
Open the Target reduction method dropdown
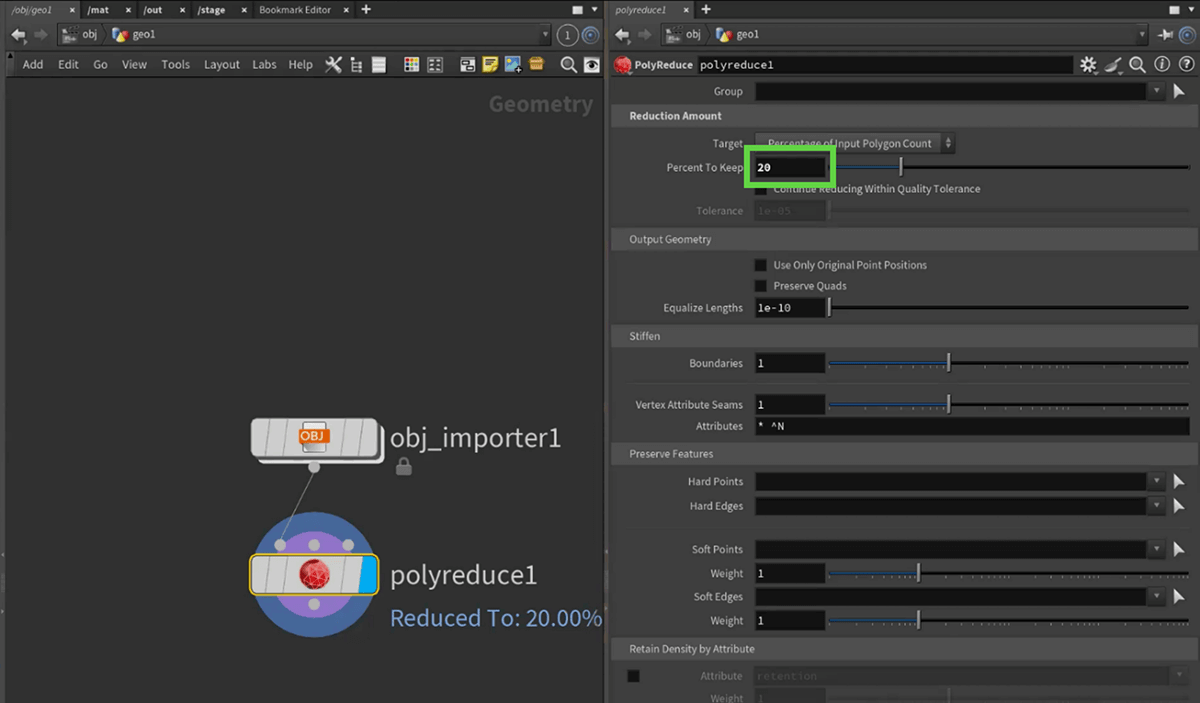coord(855,143)
